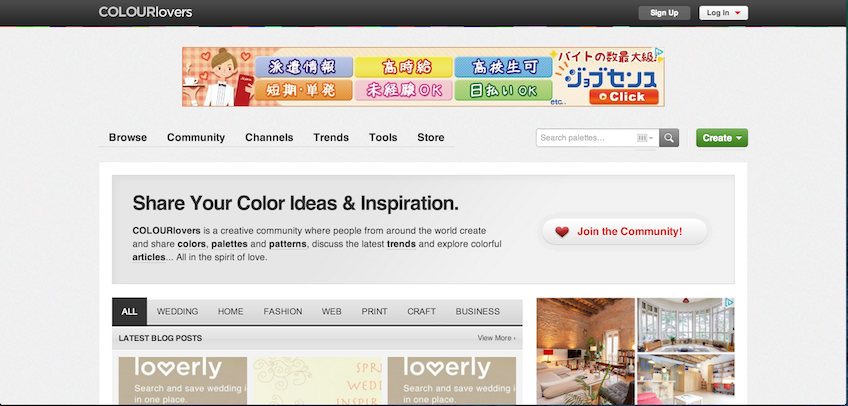Open the Trends menu

[x=331, y=137]
